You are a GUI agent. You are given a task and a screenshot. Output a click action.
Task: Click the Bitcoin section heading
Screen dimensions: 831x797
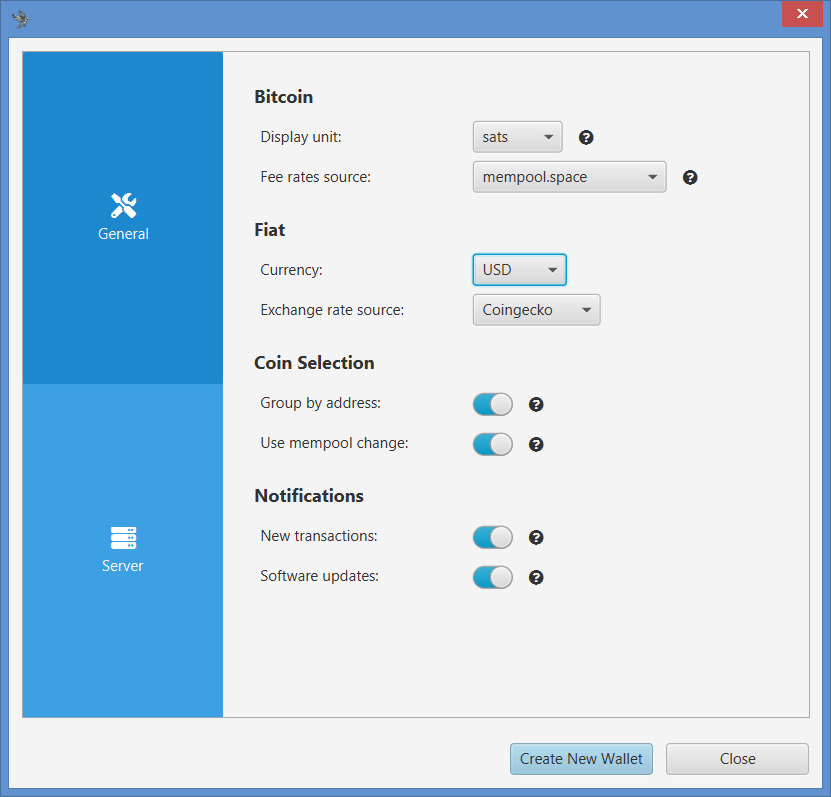click(x=284, y=97)
